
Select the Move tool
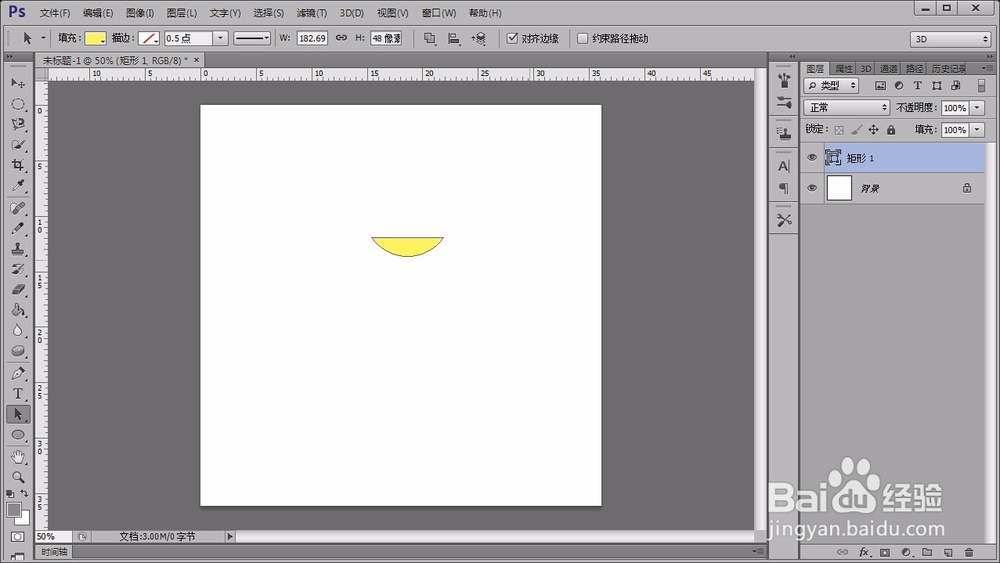click(18, 83)
